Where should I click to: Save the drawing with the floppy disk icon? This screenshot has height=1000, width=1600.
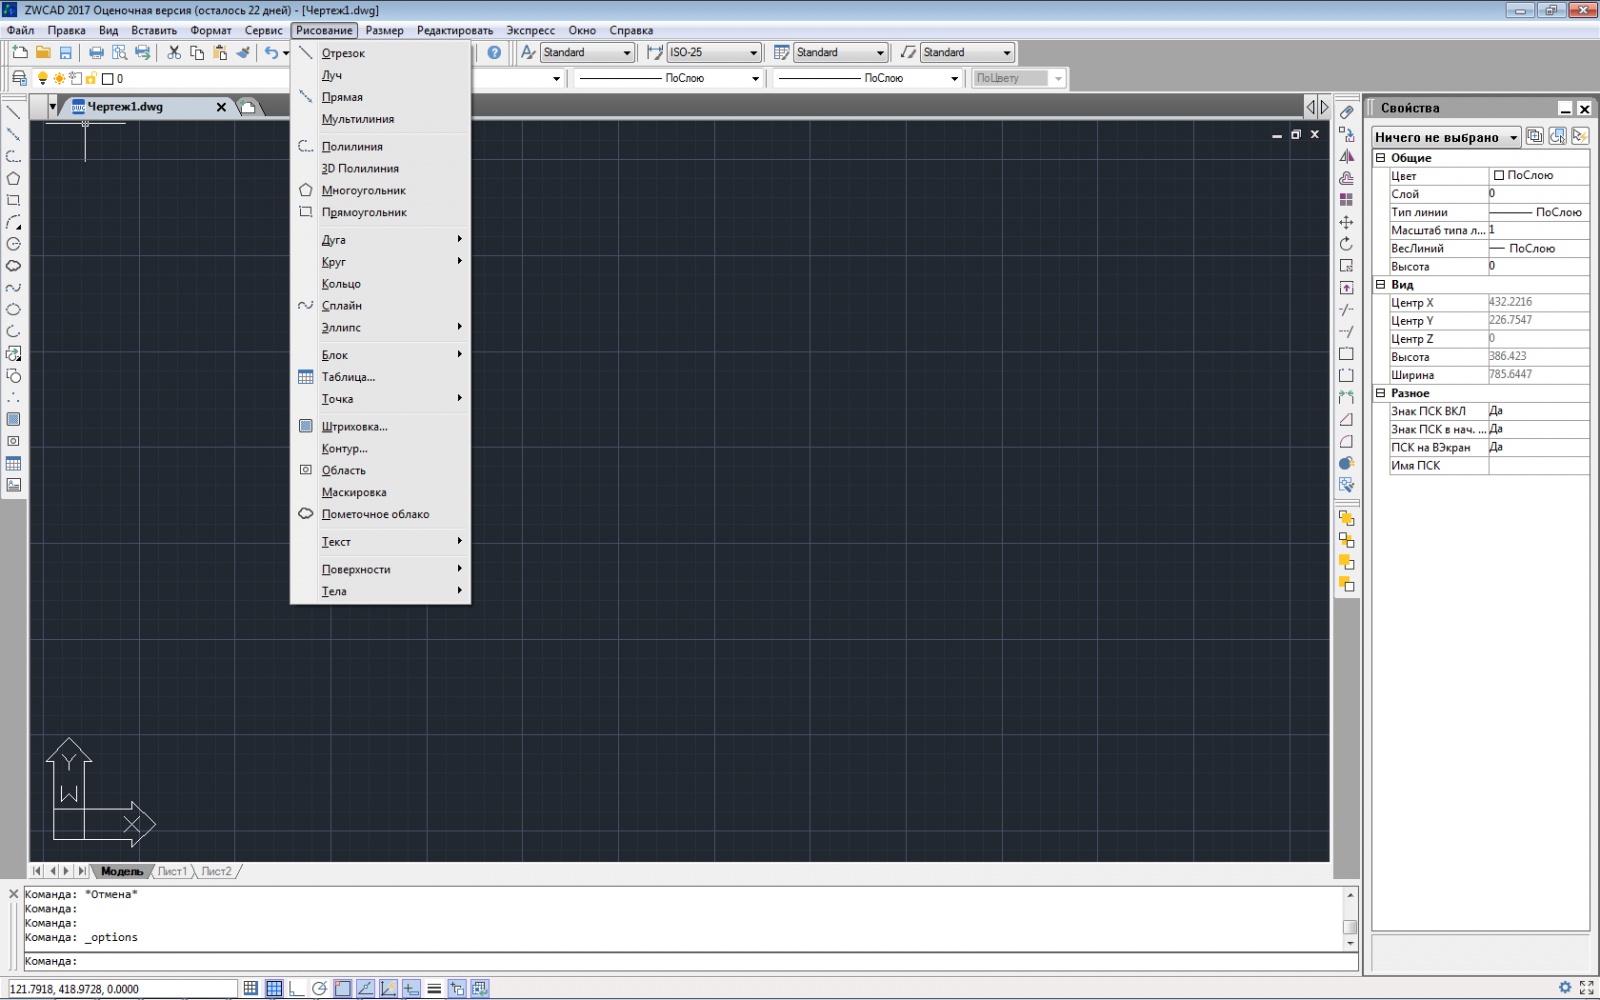pyautogui.click(x=66, y=52)
